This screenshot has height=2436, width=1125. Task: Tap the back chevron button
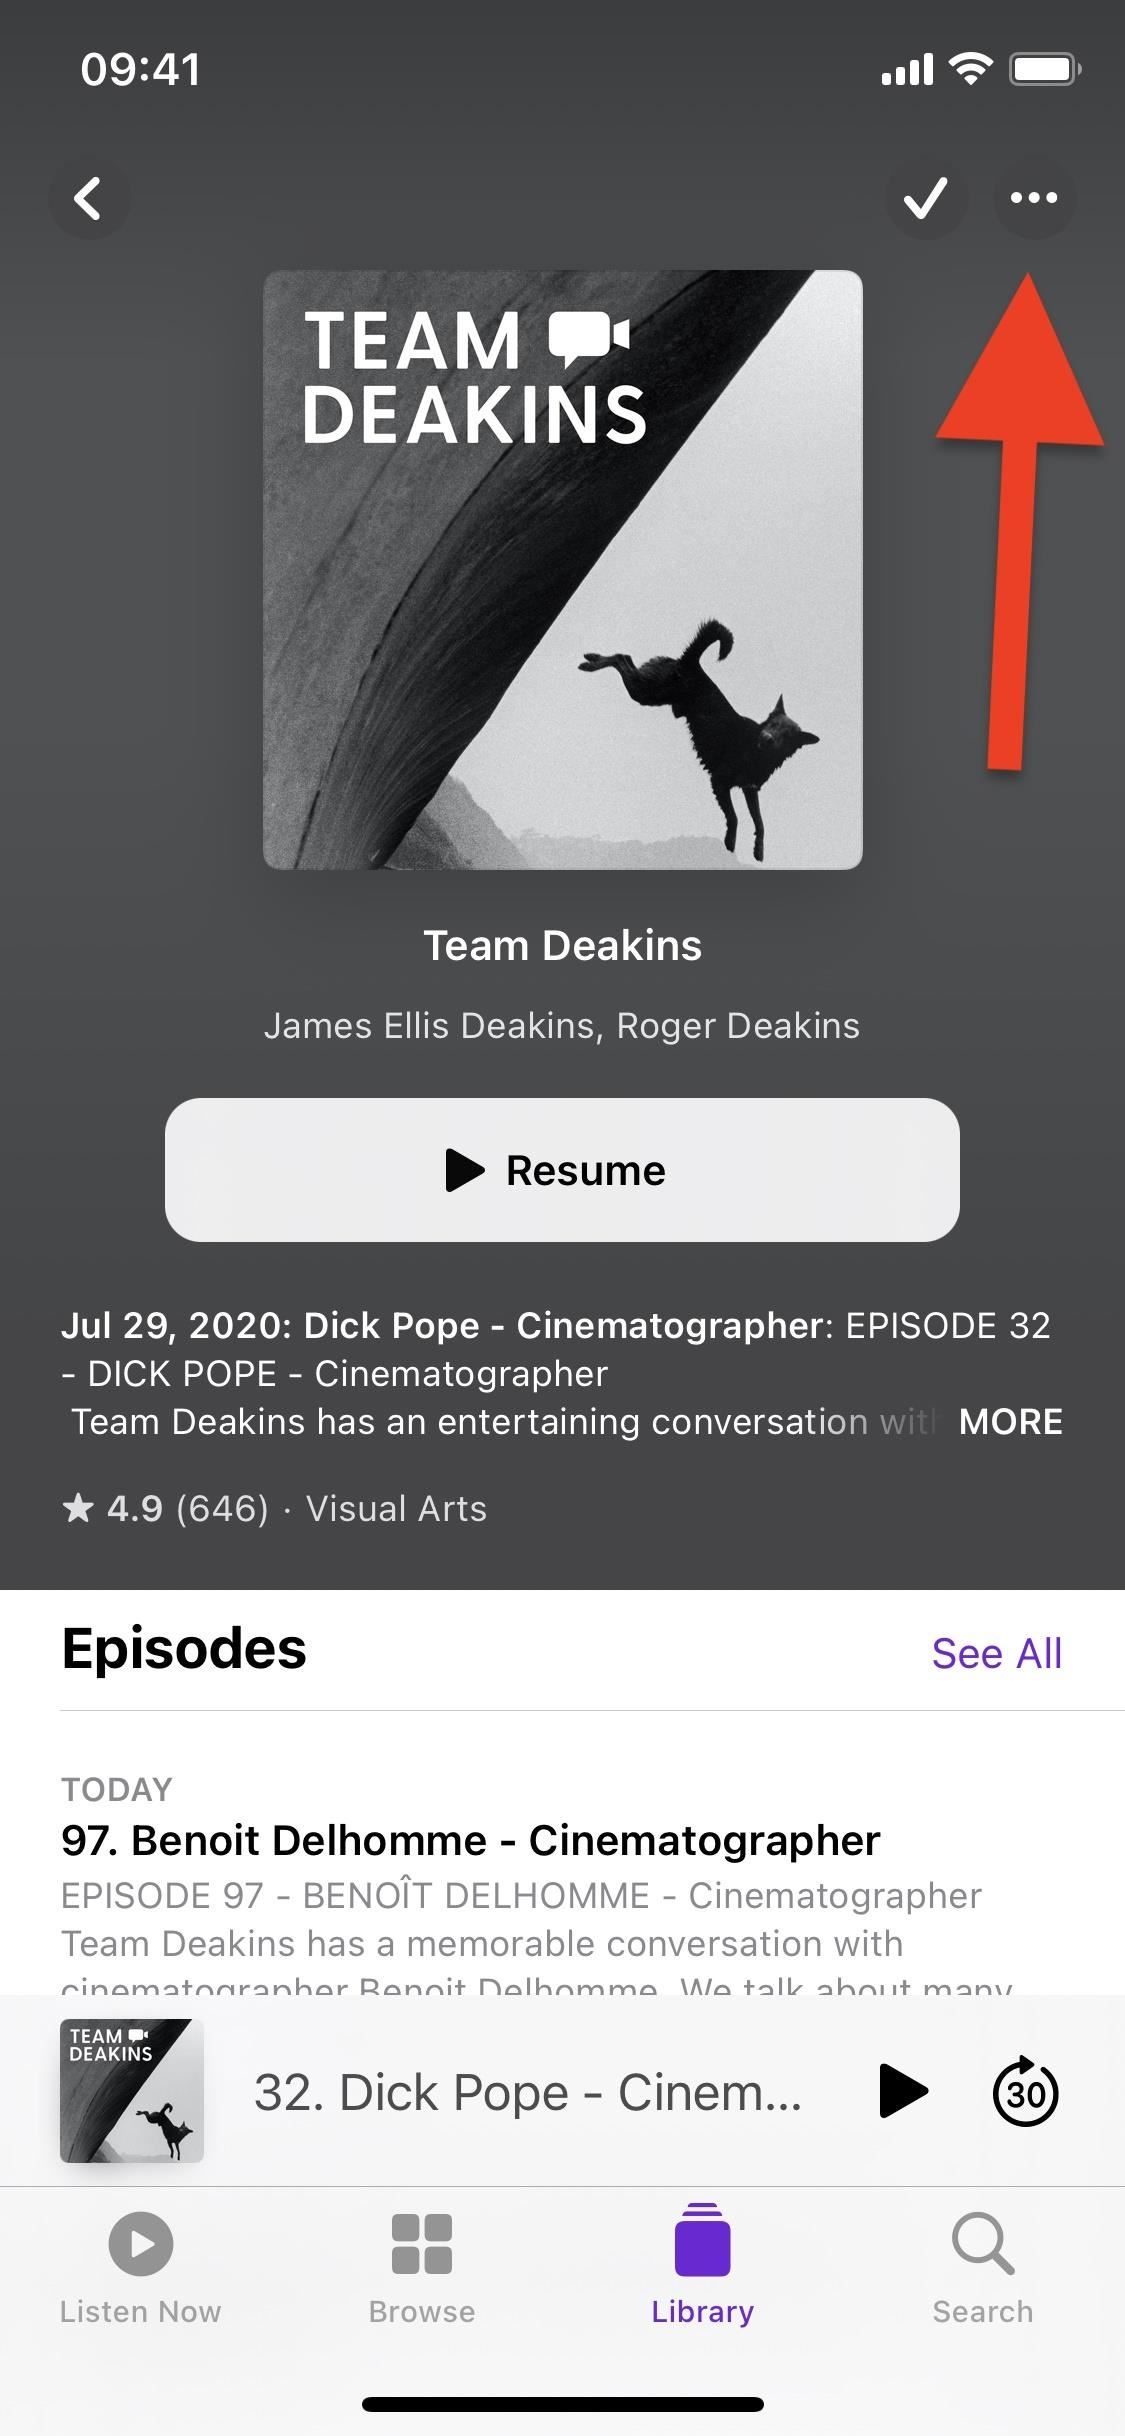click(89, 198)
